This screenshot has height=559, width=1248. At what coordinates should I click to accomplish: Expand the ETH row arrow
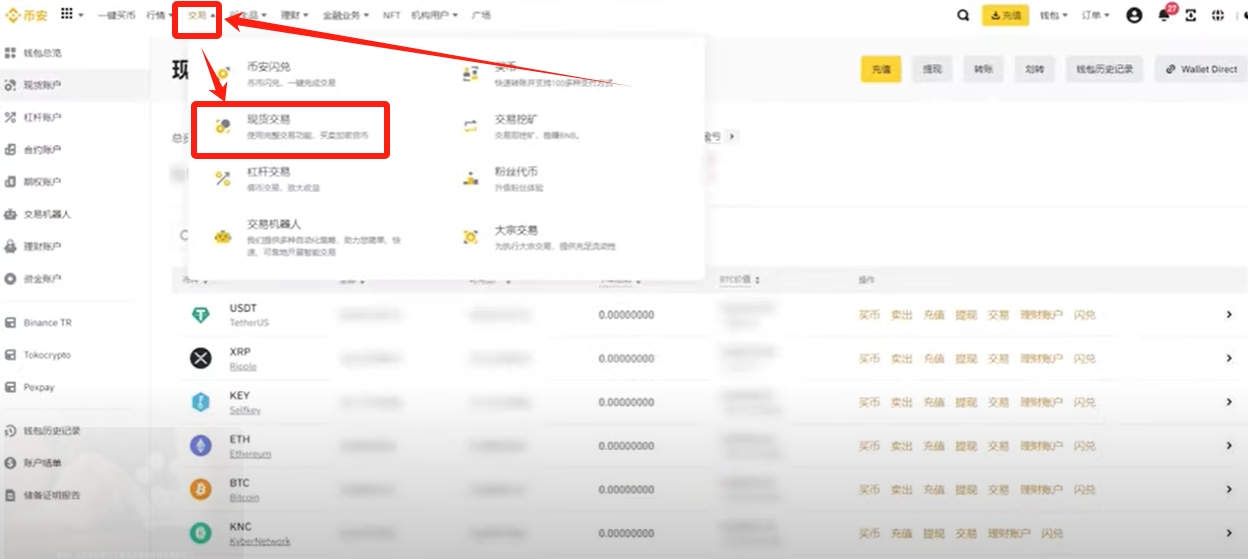click(1230, 446)
